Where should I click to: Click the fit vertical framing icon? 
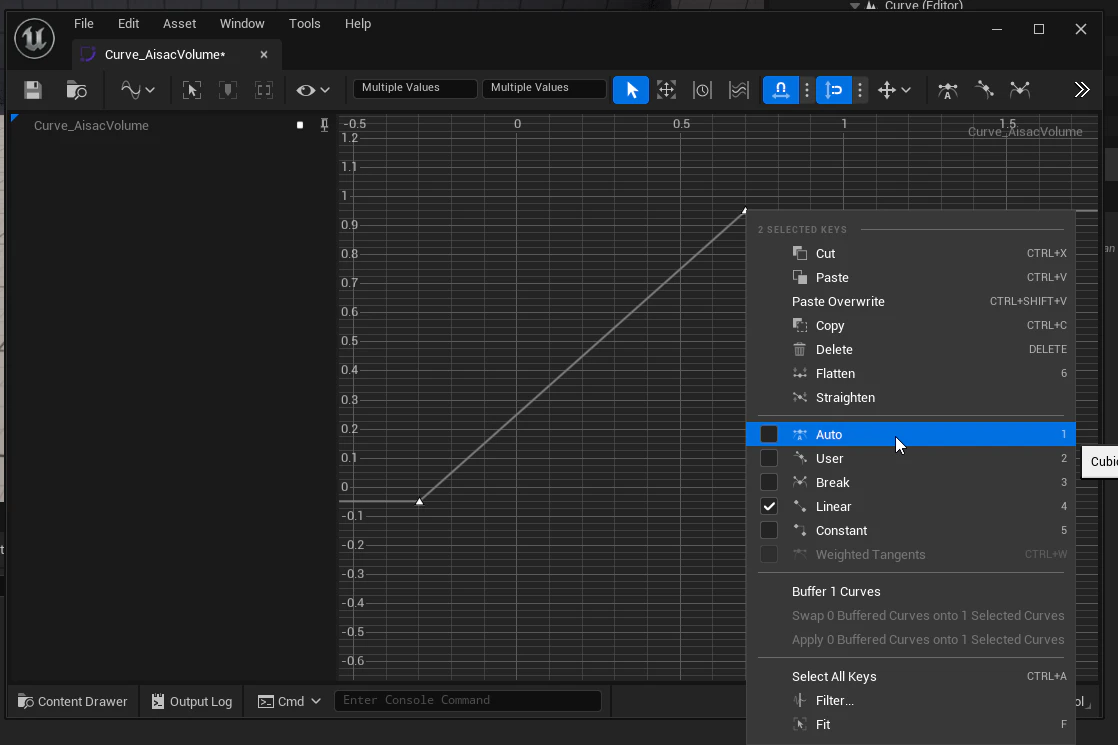tap(227, 90)
